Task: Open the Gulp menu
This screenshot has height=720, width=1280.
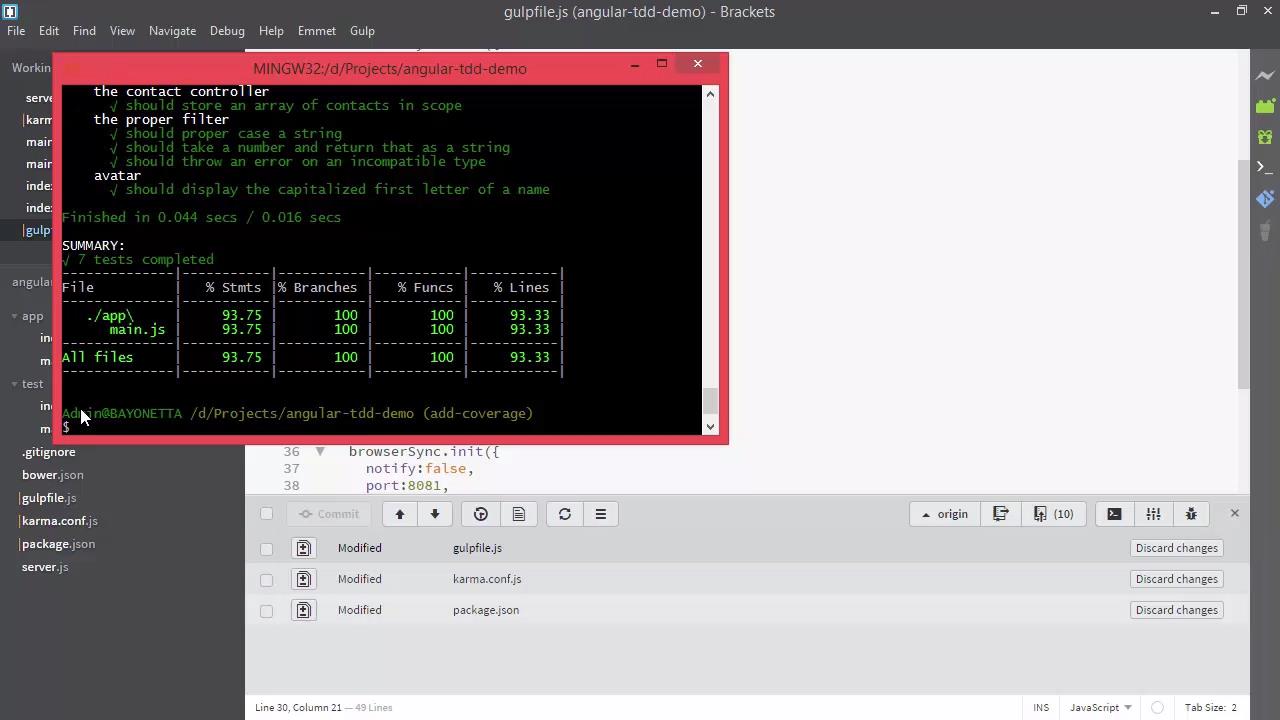Action: pyautogui.click(x=362, y=31)
